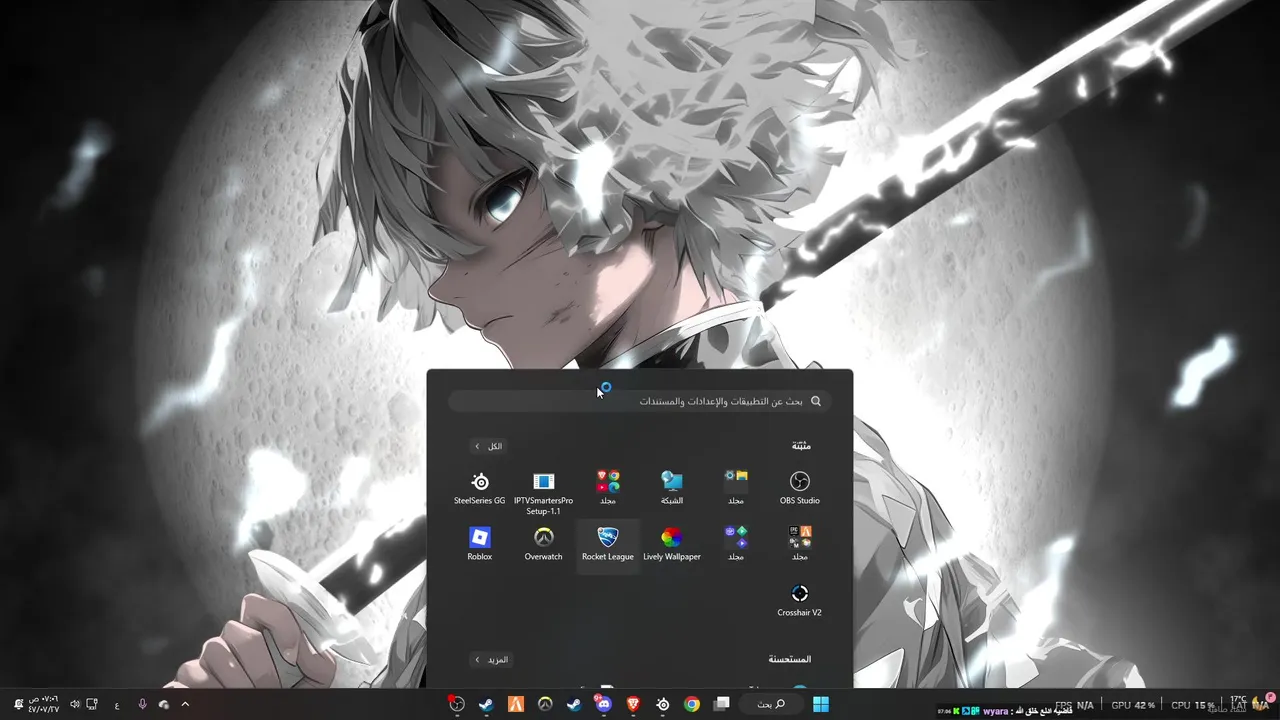The height and width of the screenshot is (720, 1280).
Task: Open OBS Studio from pinned apps
Action: 799,487
